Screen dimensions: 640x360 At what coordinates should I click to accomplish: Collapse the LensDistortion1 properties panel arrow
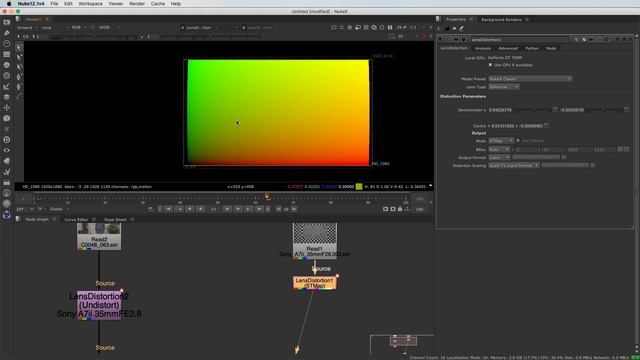(440, 40)
